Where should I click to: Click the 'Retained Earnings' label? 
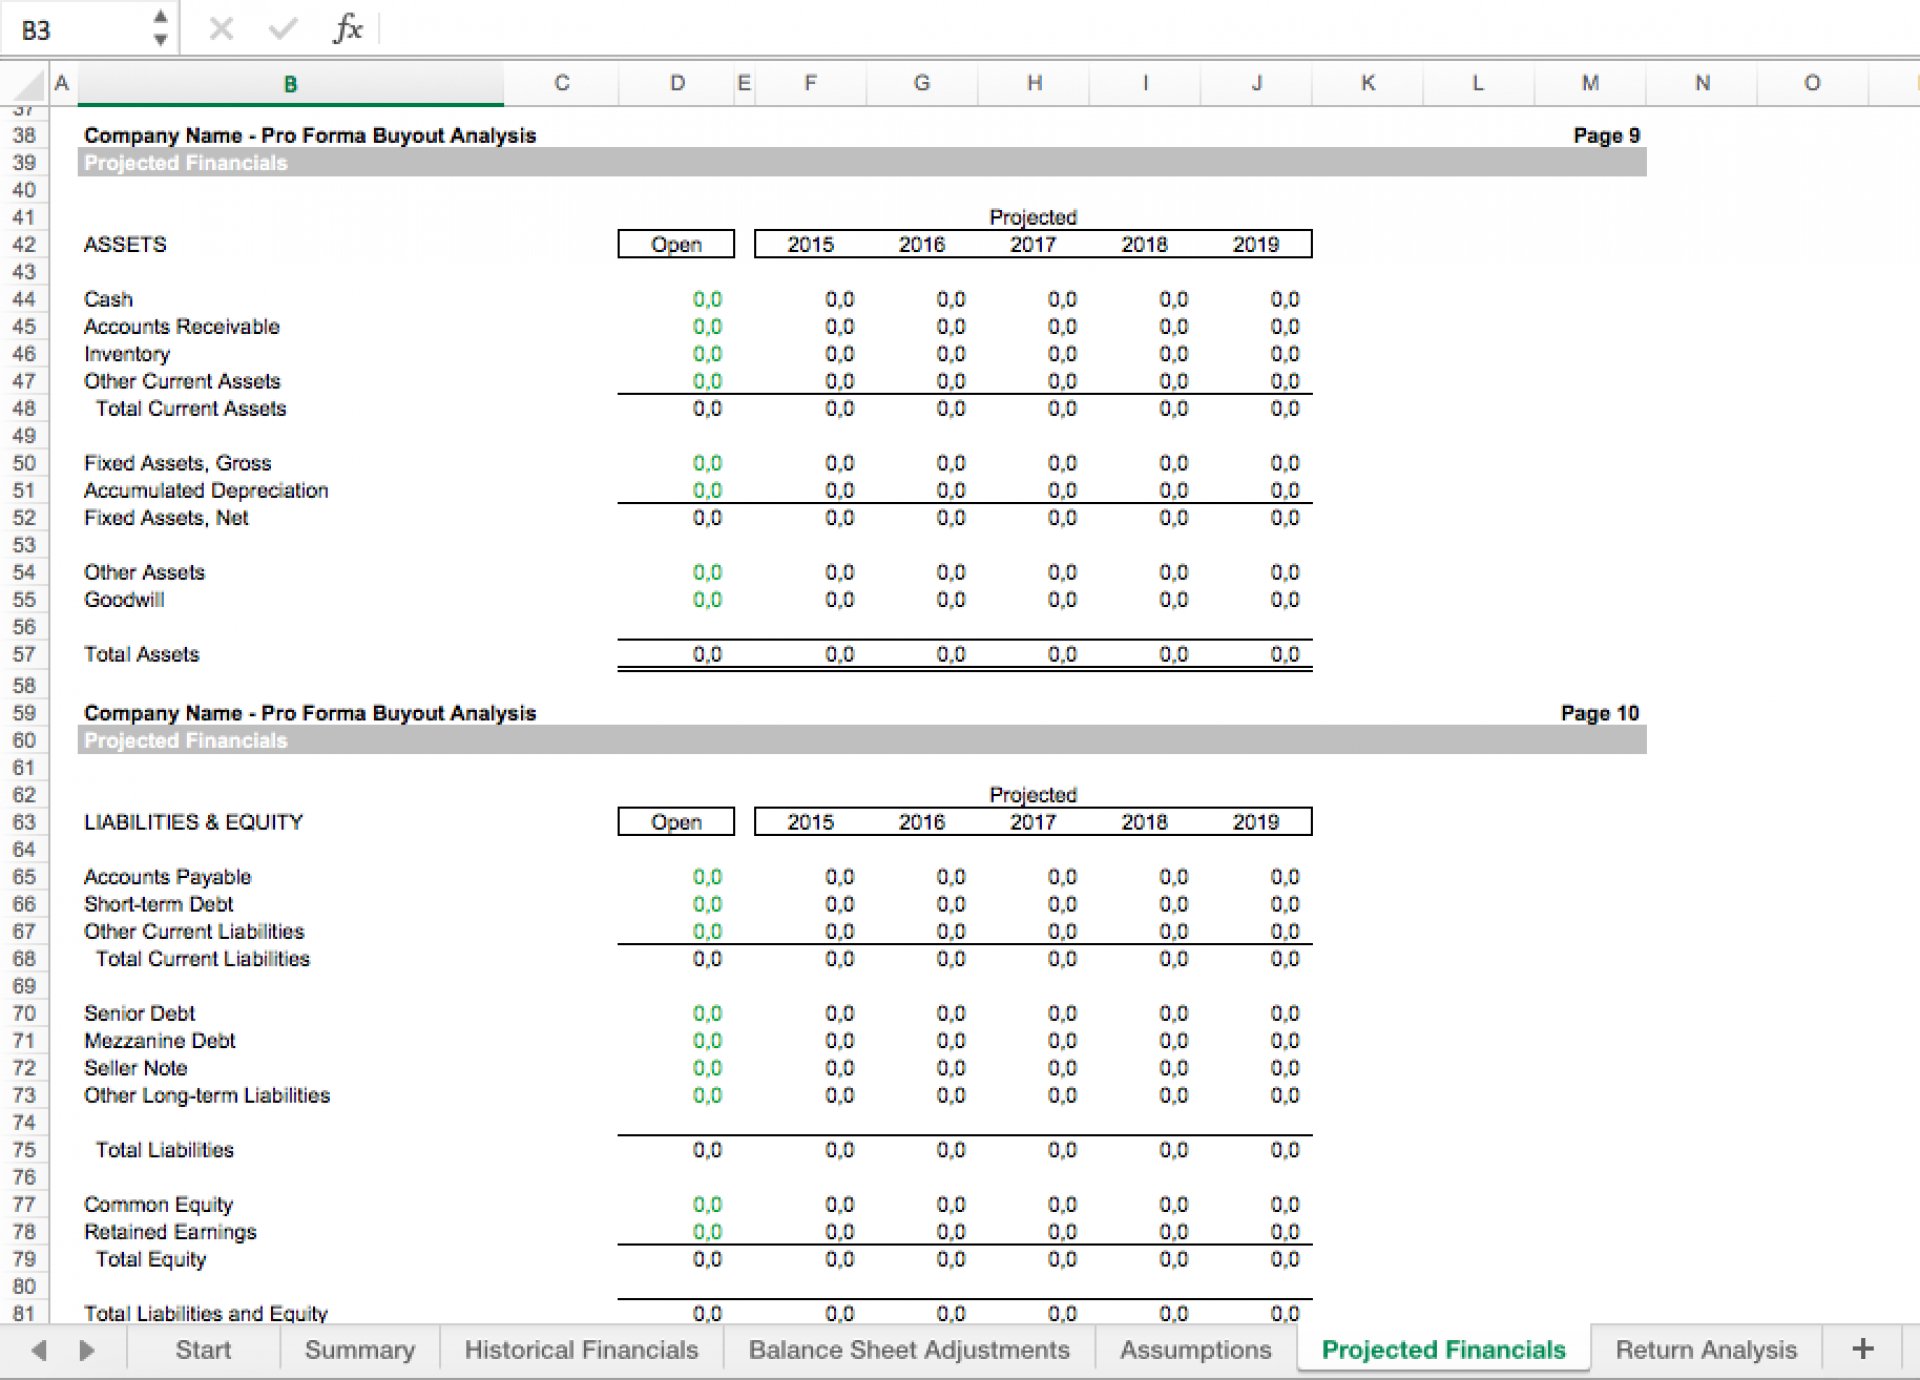pos(170,1232)
